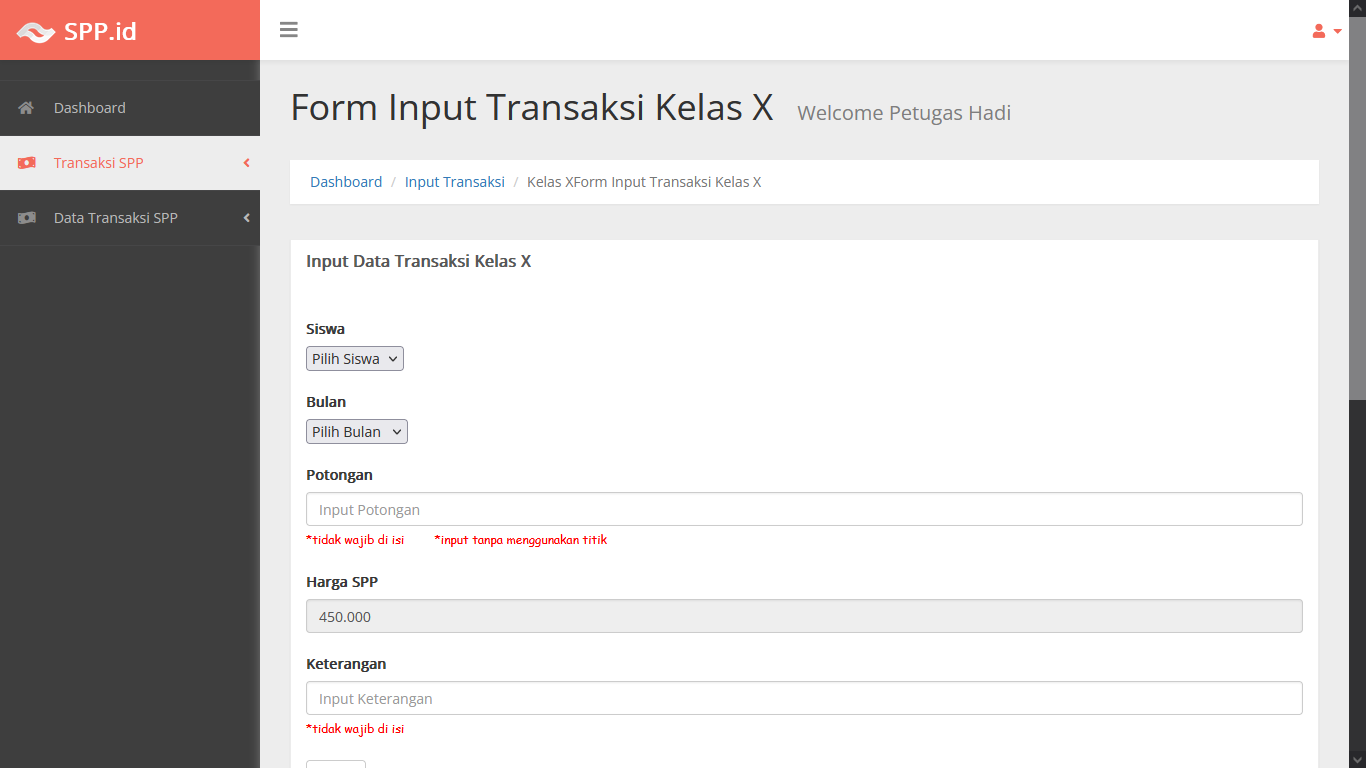The image size is (1366, 768).
Task: Open the user profile icon
Action: 1319,31
